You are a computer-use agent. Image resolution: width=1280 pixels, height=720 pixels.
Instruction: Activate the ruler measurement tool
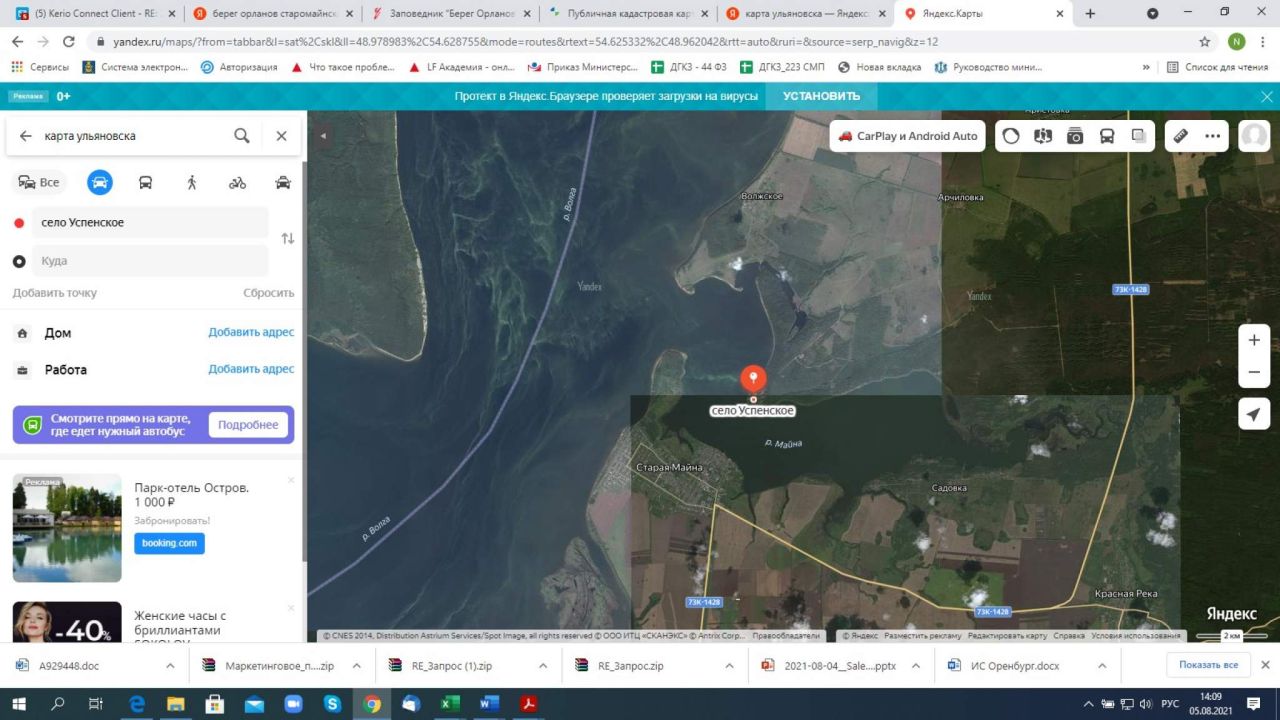click(1181, 136)
